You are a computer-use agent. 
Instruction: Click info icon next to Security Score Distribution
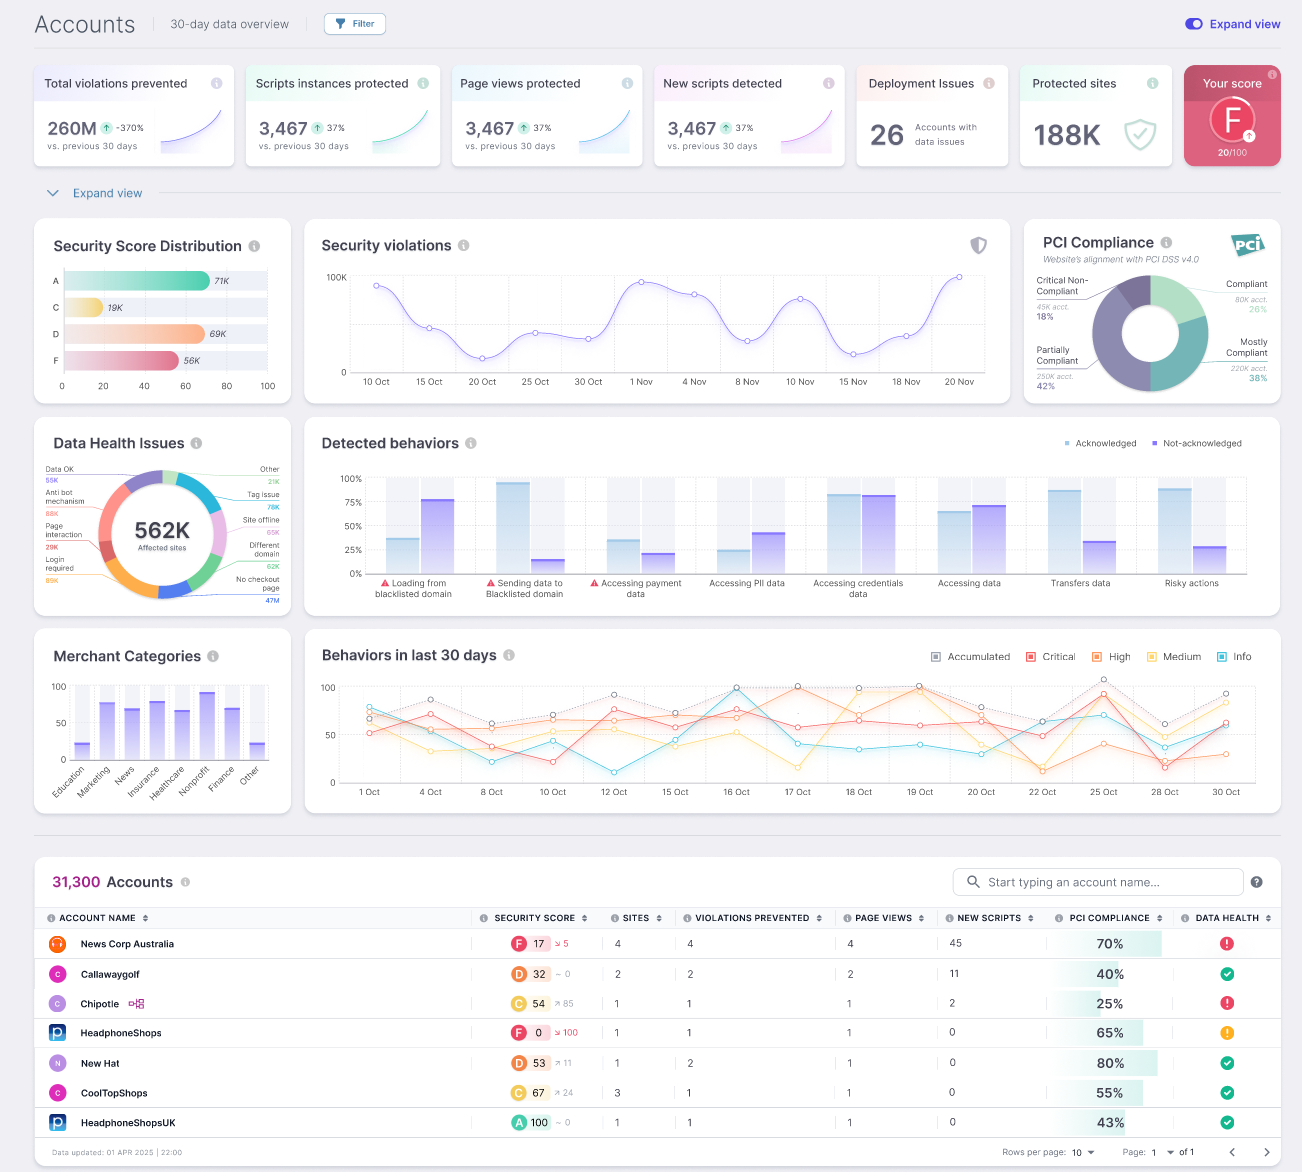tap(254, 246)
